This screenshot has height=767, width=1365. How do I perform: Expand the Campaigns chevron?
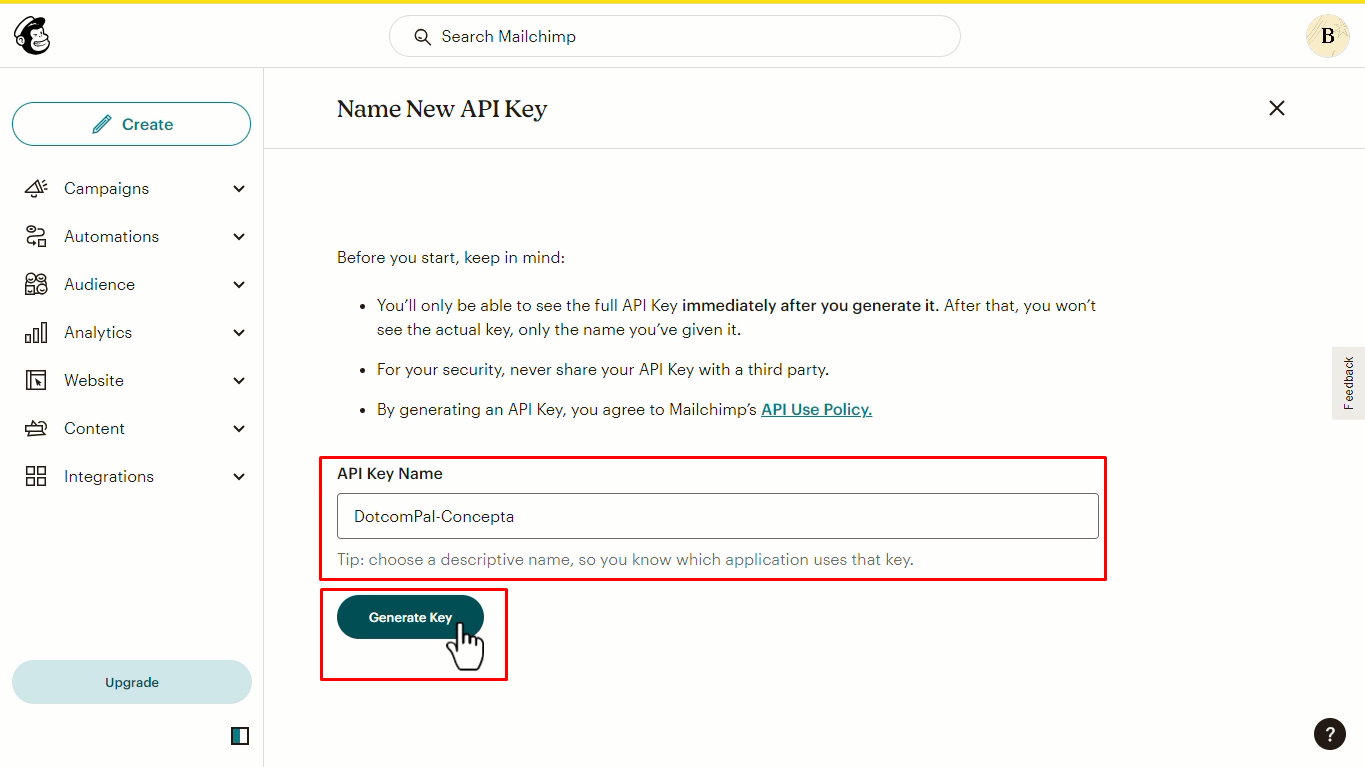click(x=239, y=188)
